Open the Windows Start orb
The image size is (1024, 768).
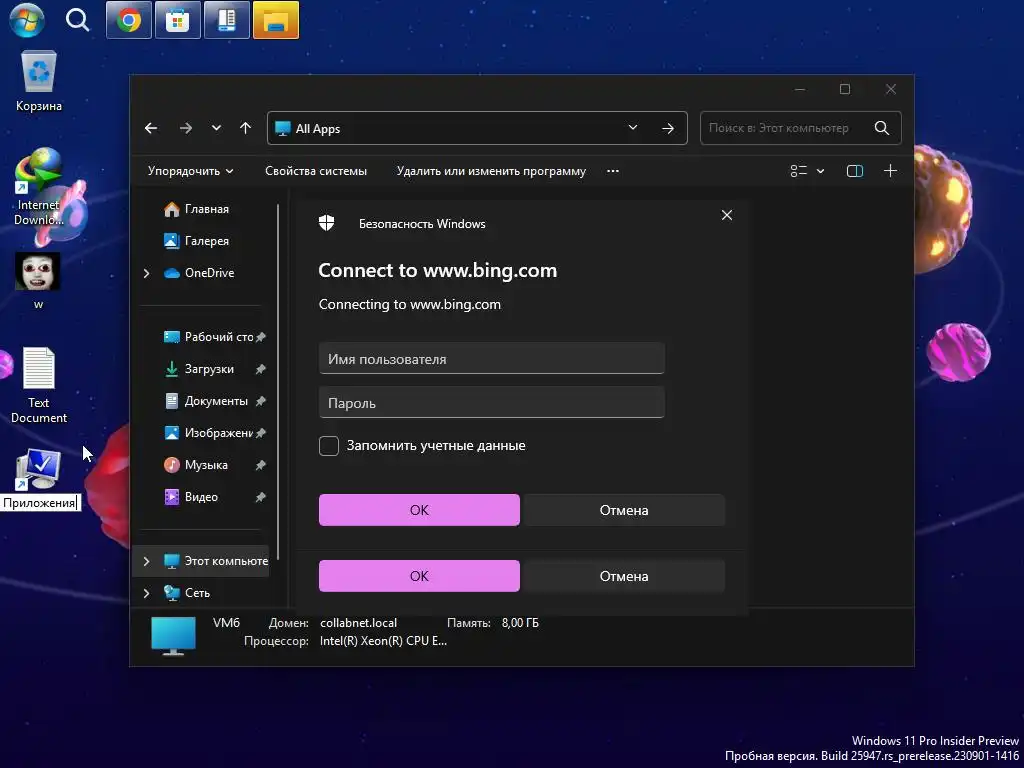pos(27,20)
